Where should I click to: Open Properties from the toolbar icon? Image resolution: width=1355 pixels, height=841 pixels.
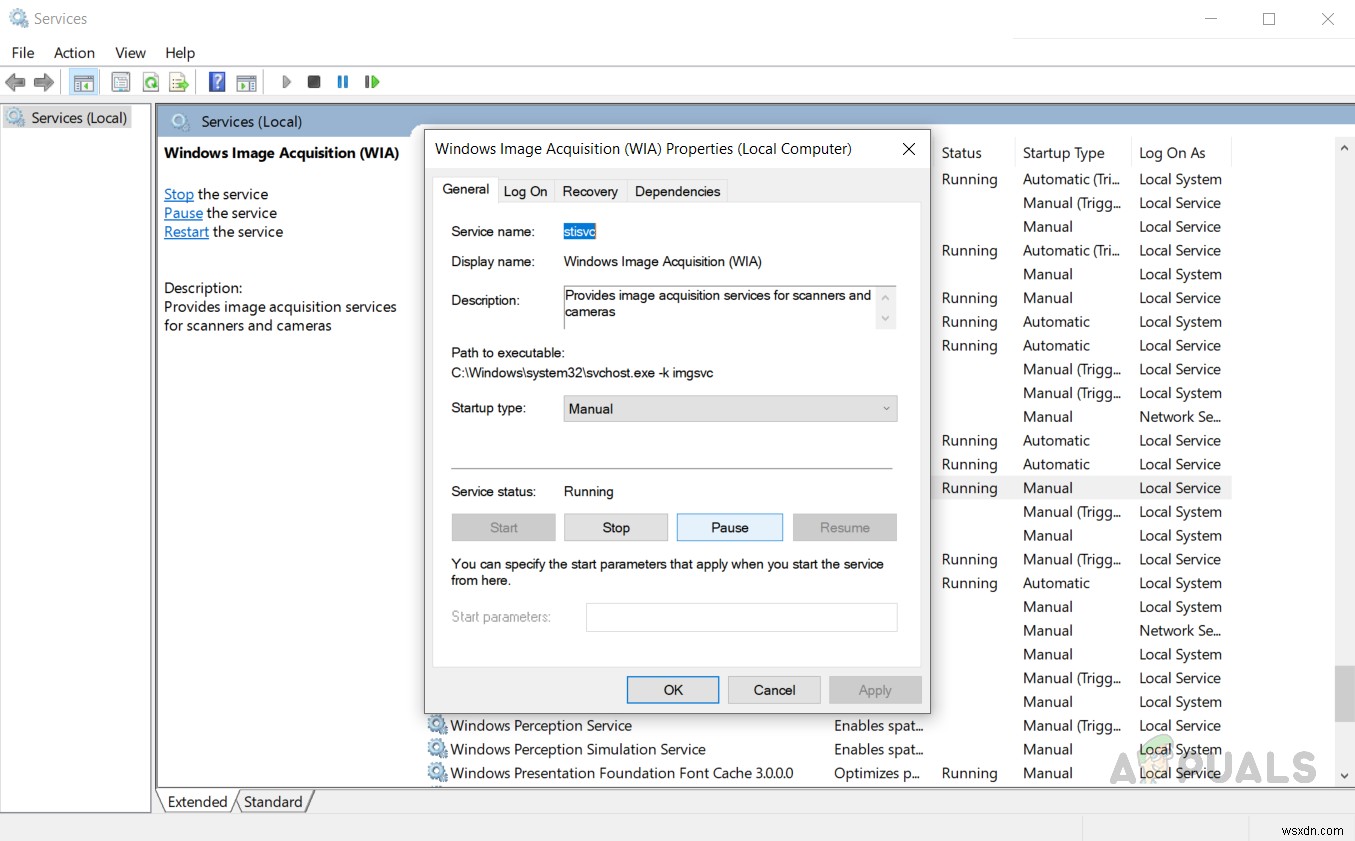pos(121,82)
